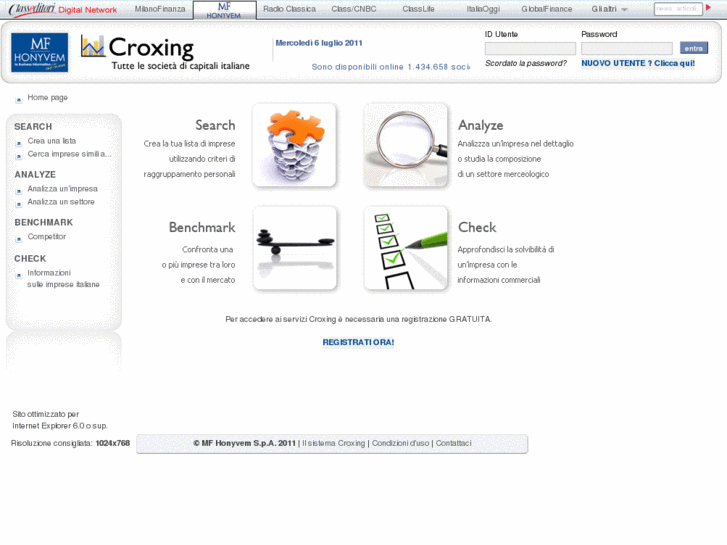Open Cerca imprese simili a link
Screen dimensions: 727x545
tap(69, 154)
